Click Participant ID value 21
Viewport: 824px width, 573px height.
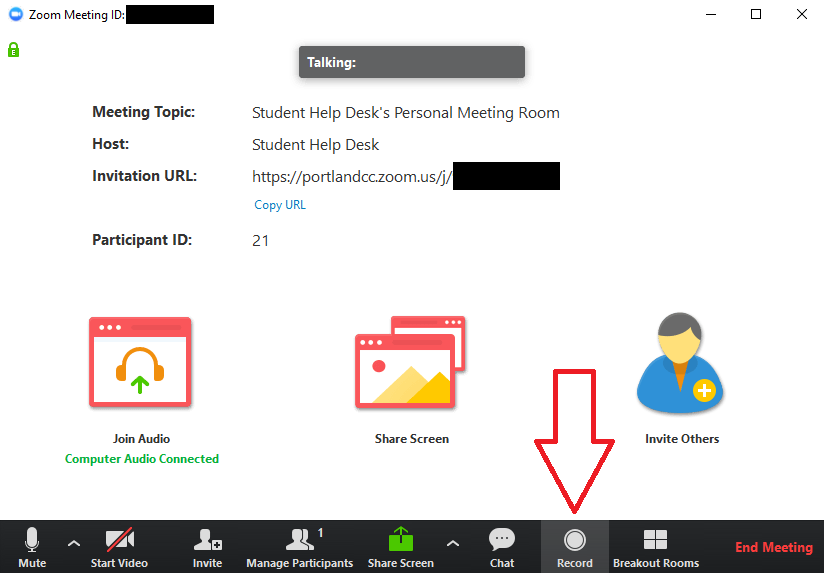261,241
